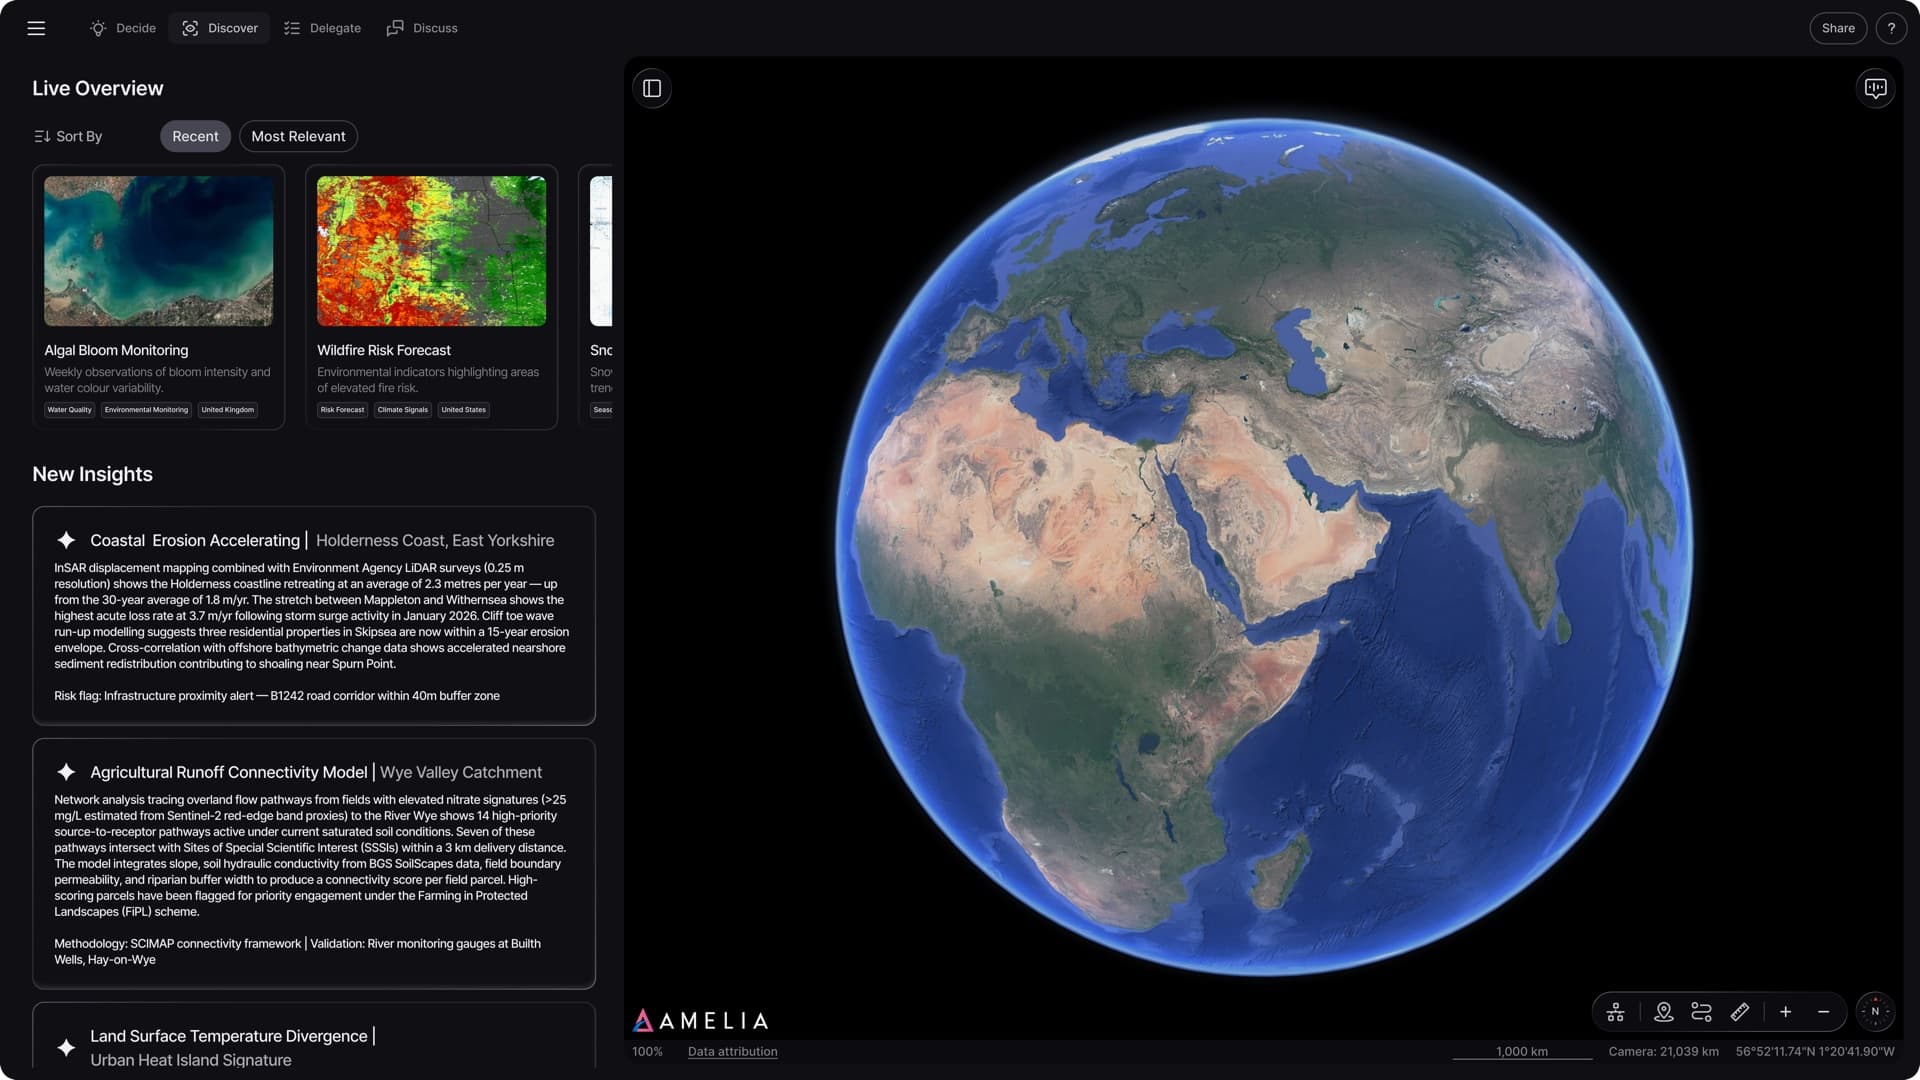This screenshot has height=1080, width=1920.
Task: Open the hamburger navigation menu
Action: [x=36, y=28]
